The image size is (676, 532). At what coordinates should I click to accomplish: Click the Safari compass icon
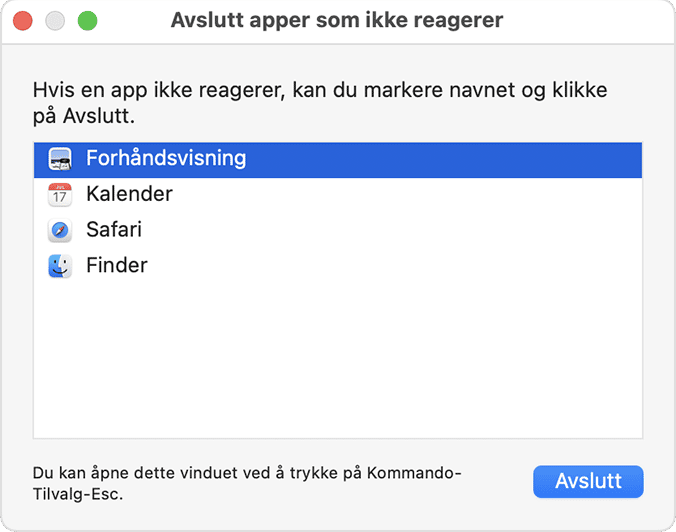(x=60, y=230)
